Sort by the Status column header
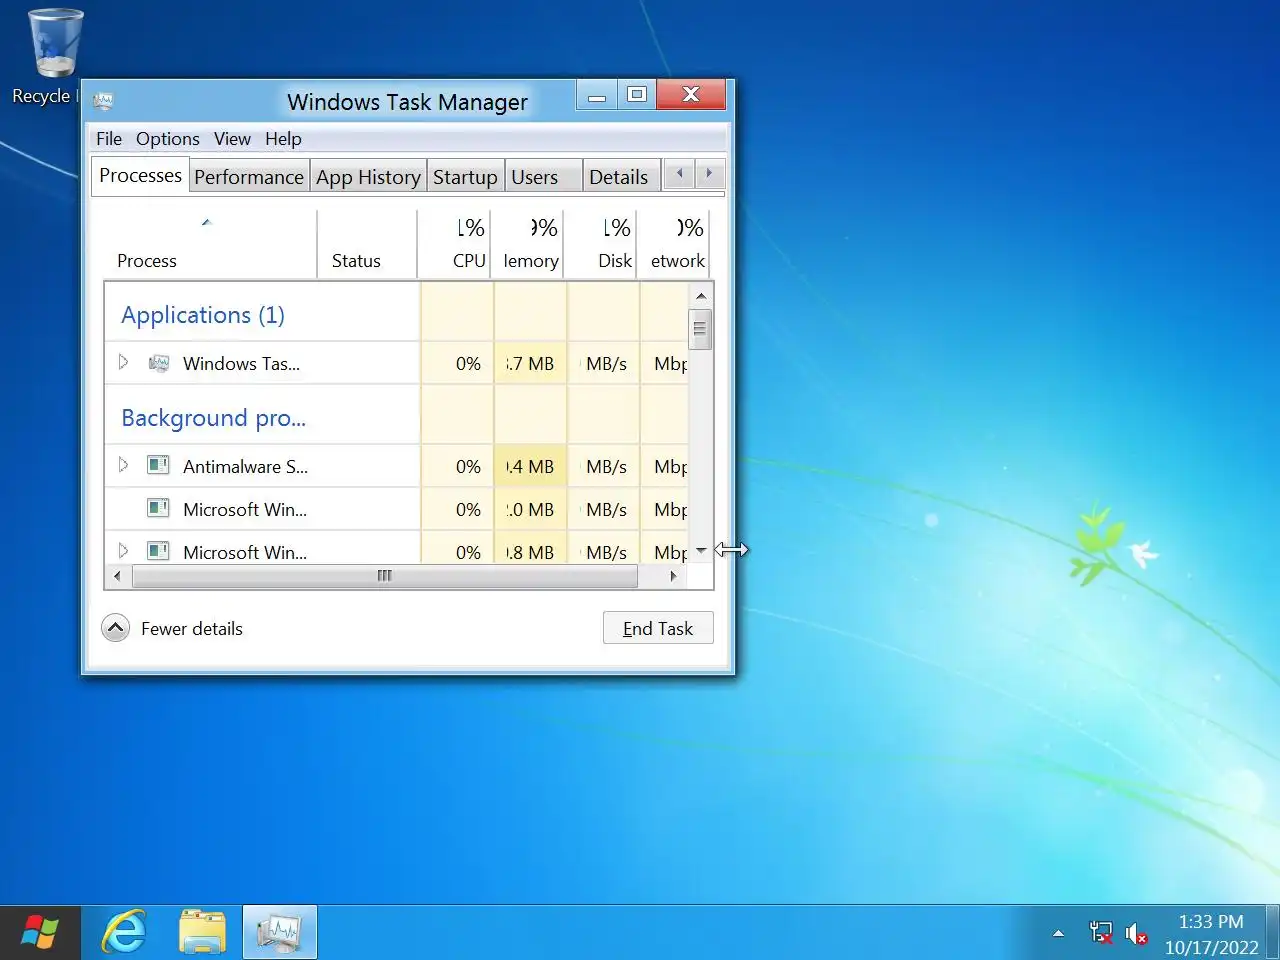The width and height of the screenshot is (1280, 960). pyautogui.click(x=367, y=244)
